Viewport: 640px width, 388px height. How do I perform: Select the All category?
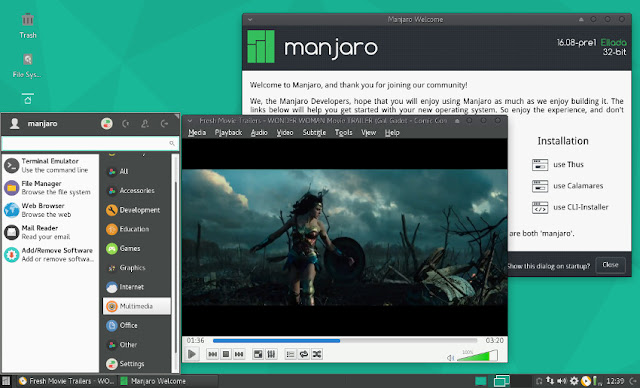point(136,171)
